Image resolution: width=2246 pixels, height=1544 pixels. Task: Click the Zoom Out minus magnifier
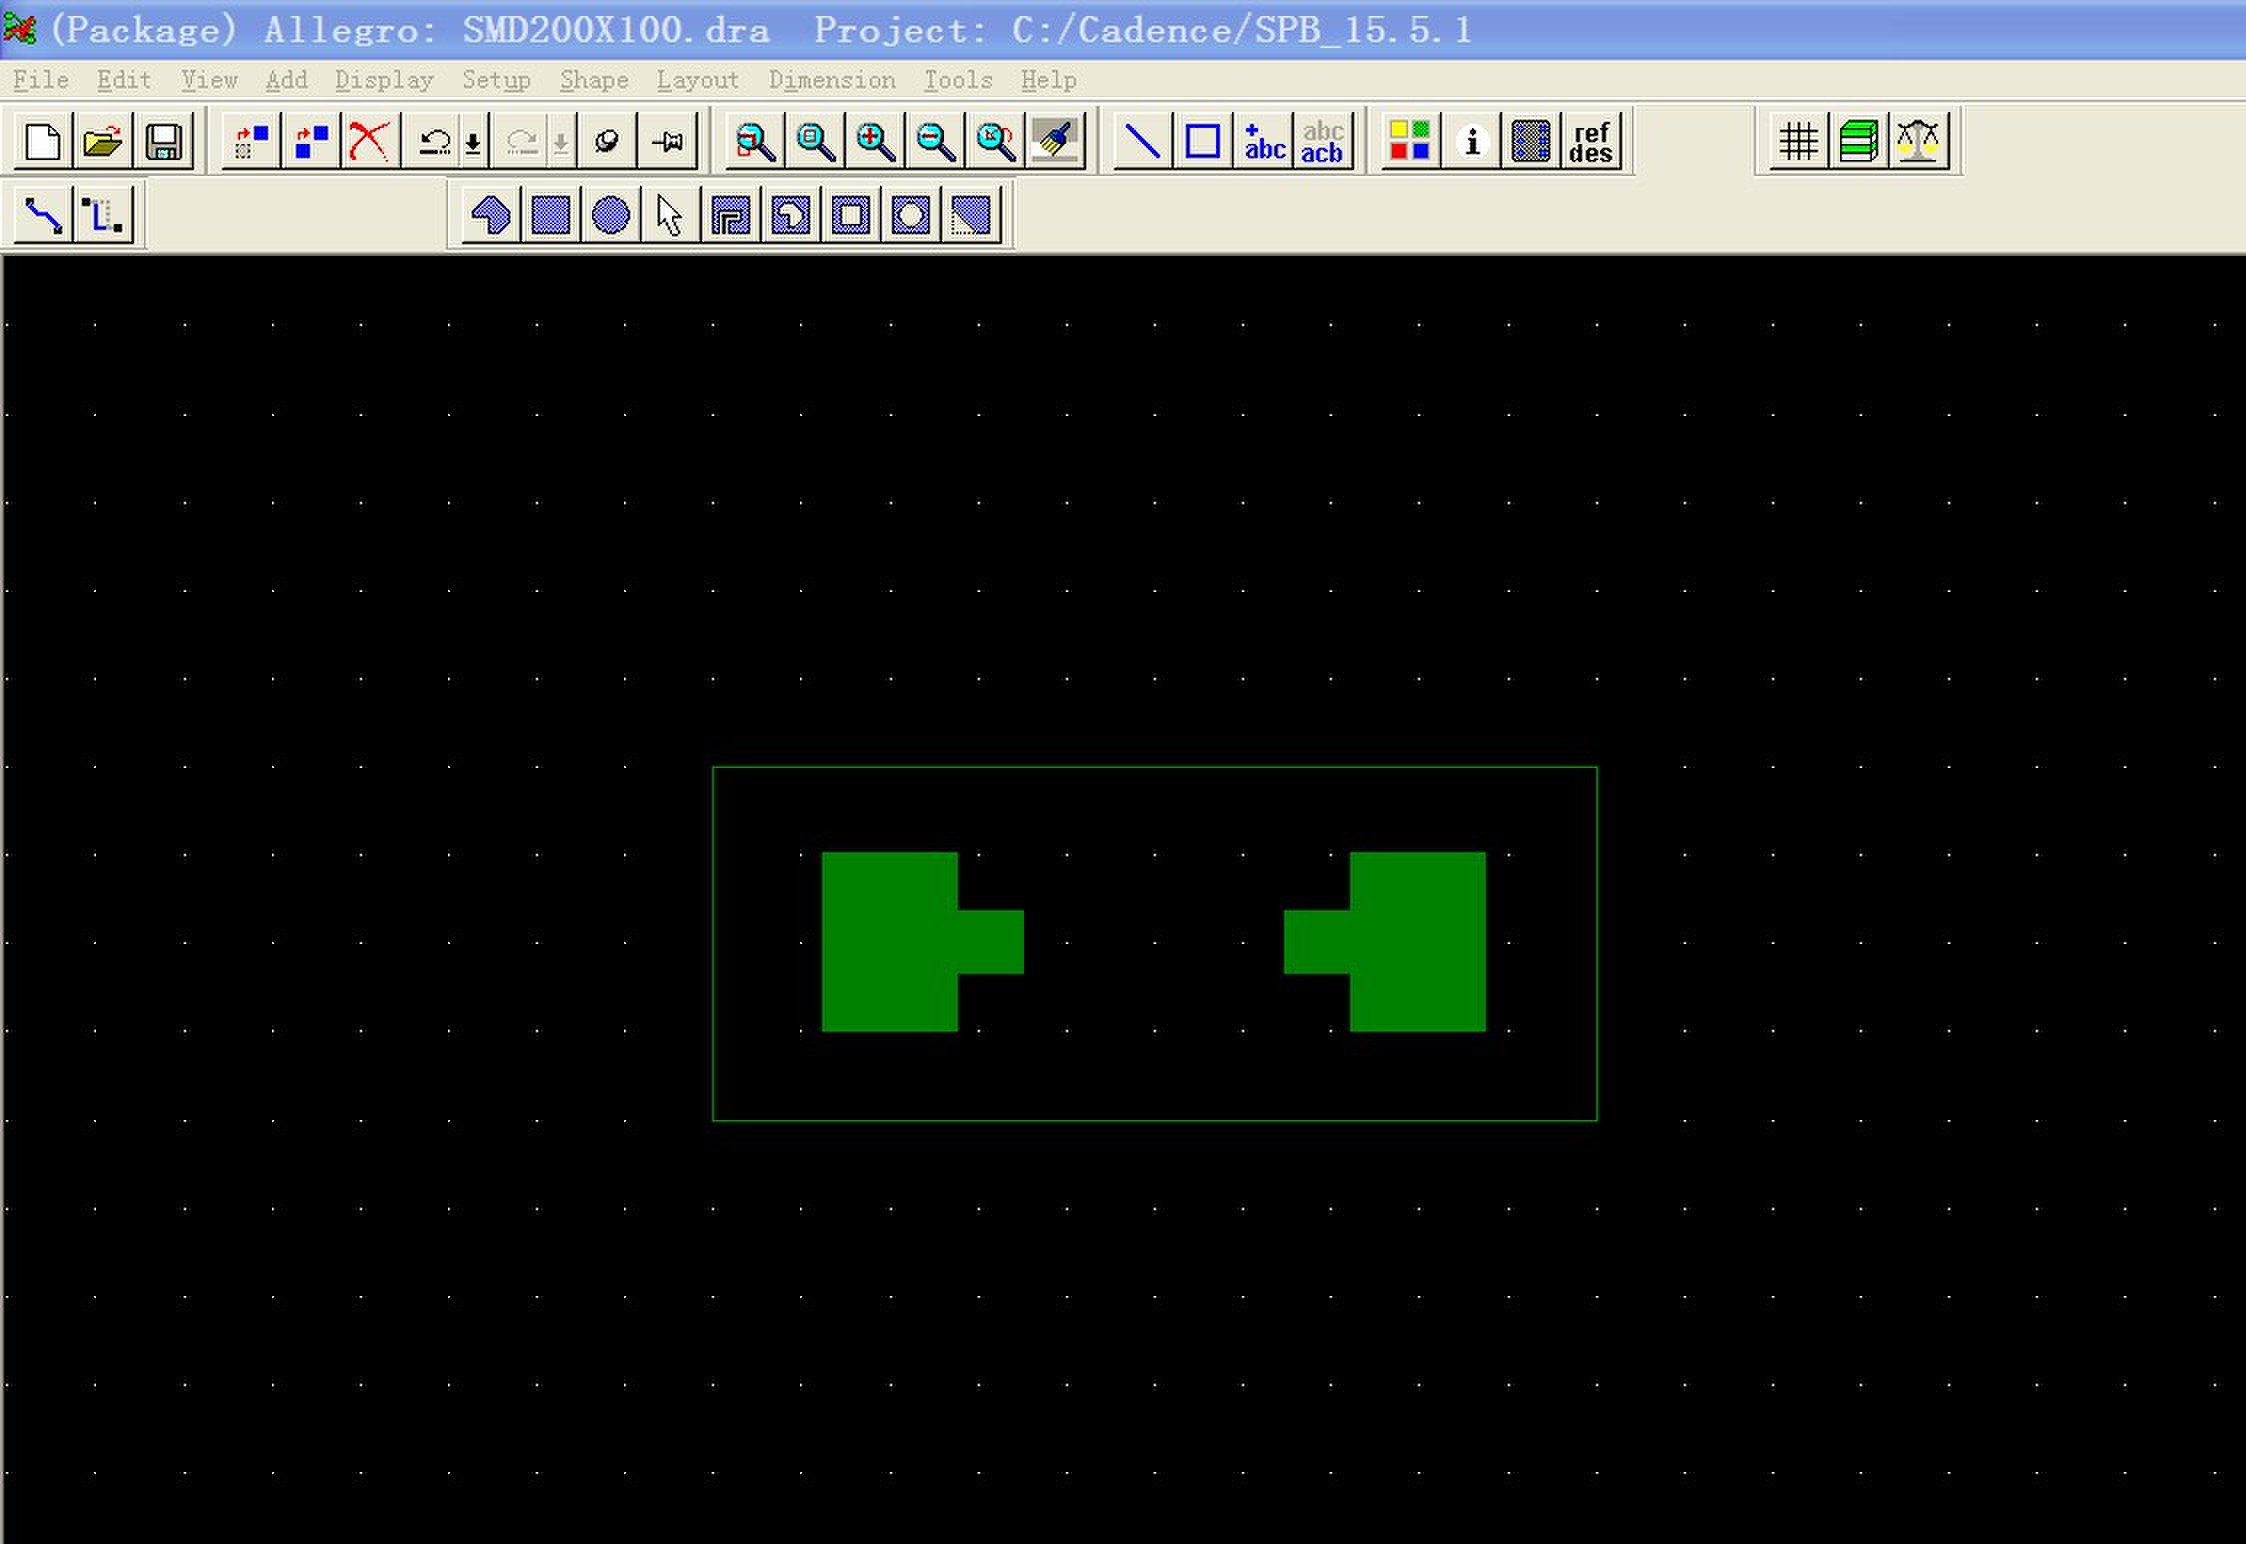tap(935, 141)
